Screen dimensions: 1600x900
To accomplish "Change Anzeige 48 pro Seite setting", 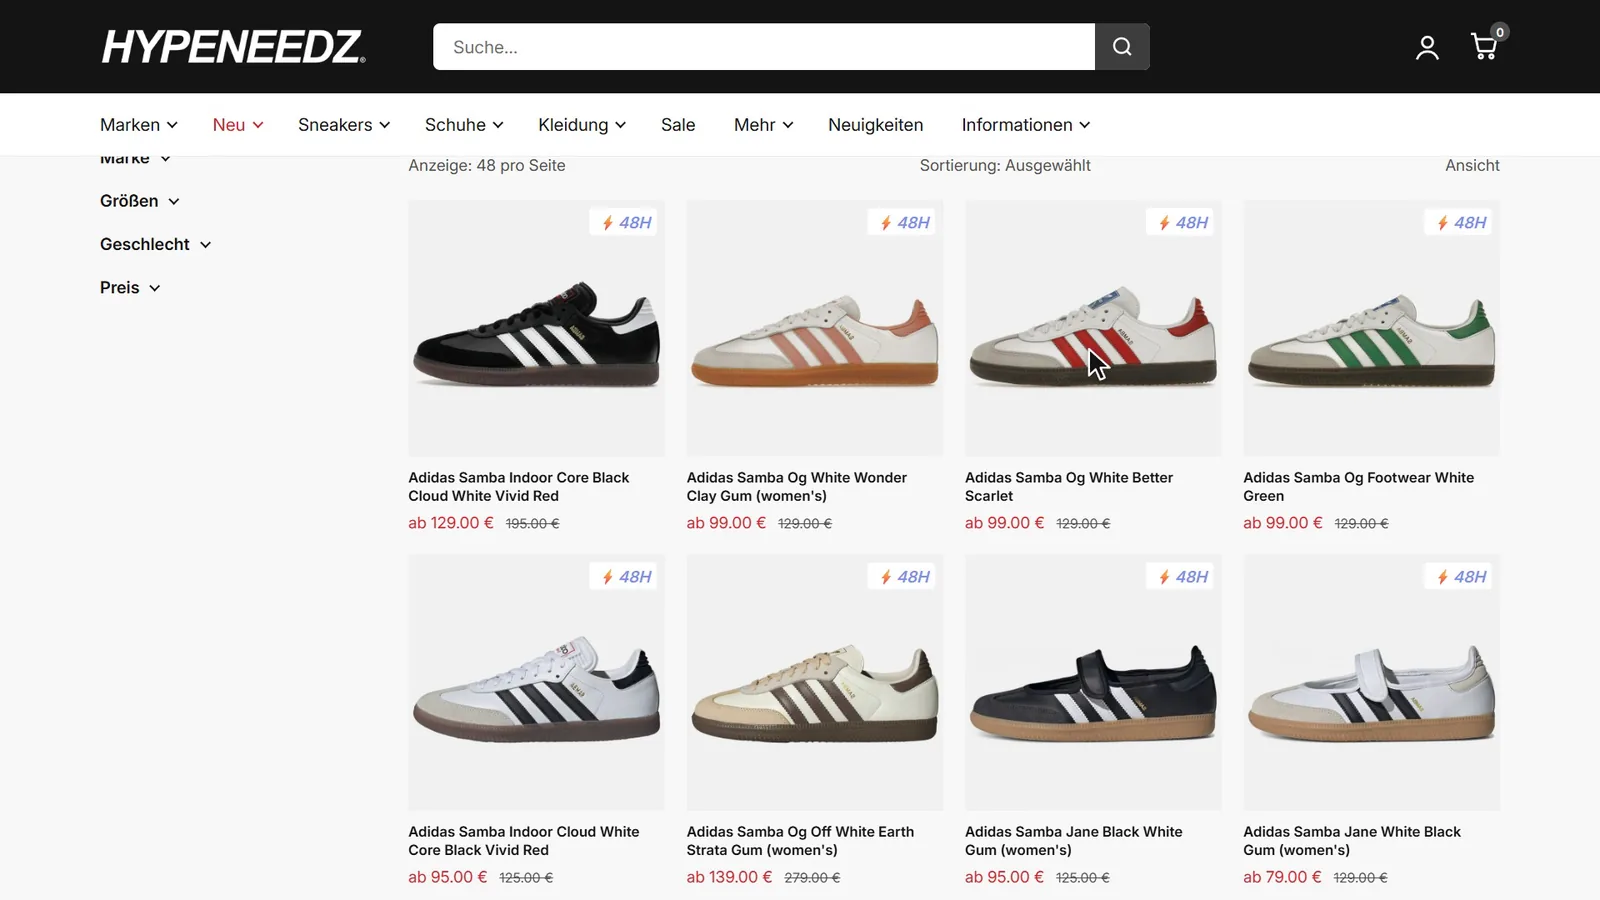I will 487,166.
